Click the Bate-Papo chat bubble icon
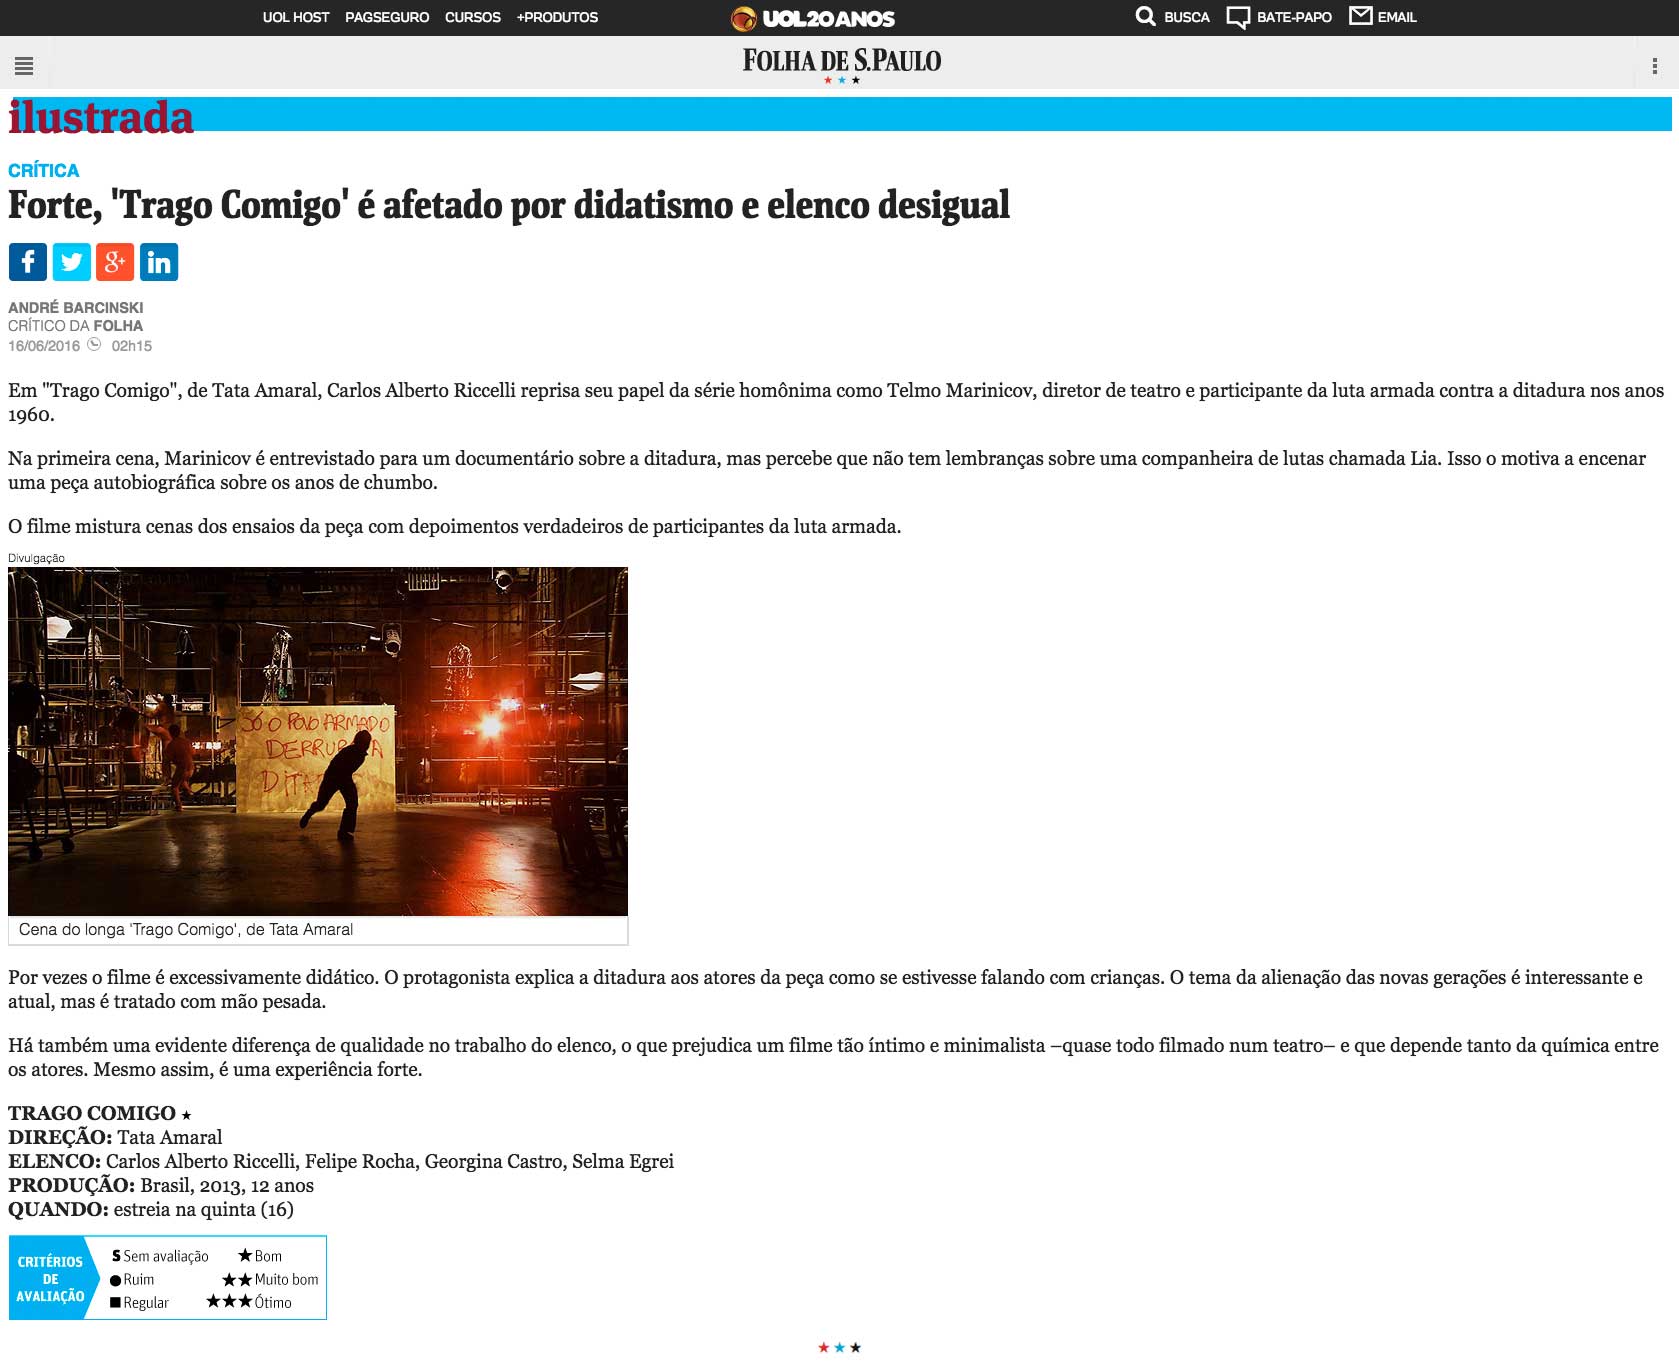Image resolution: width=1679 pixels, height=1363 pixels. tap(1238, 17)
